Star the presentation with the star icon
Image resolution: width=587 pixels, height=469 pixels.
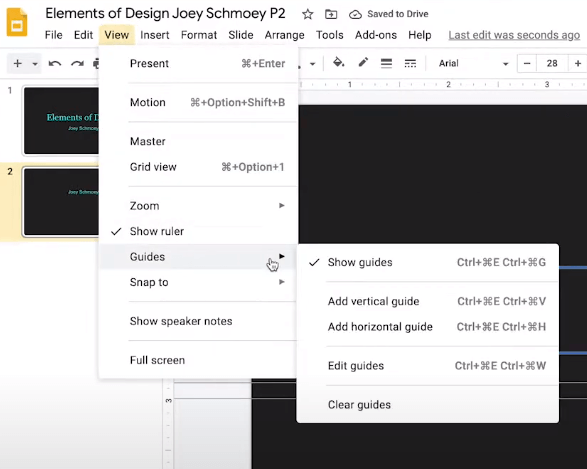[x=308, y=15]
